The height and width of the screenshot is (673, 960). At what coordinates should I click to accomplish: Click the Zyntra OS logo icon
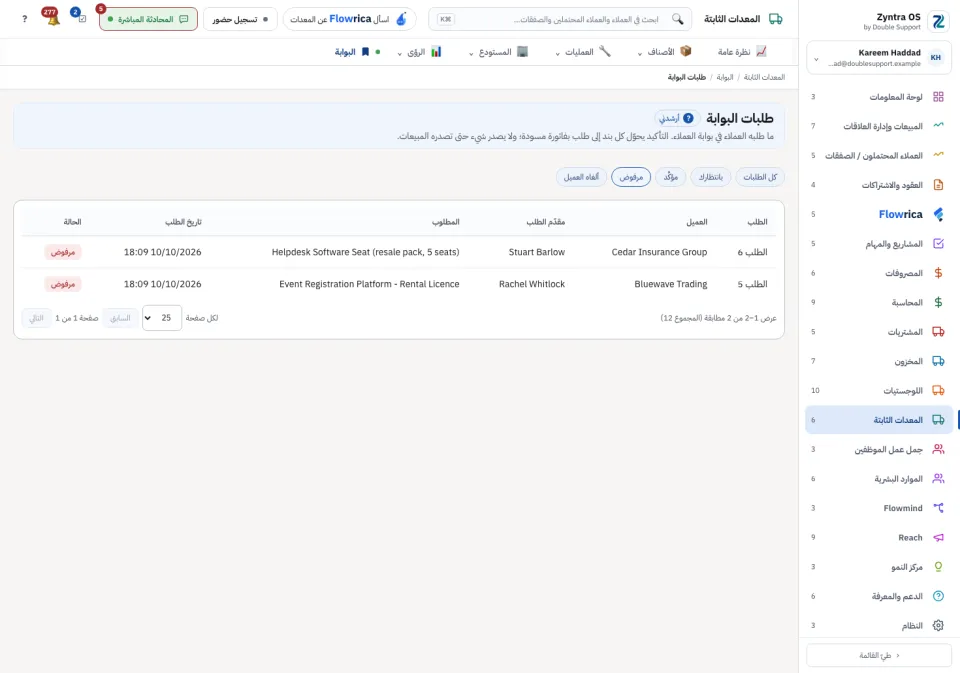click(x=938, y=21)
